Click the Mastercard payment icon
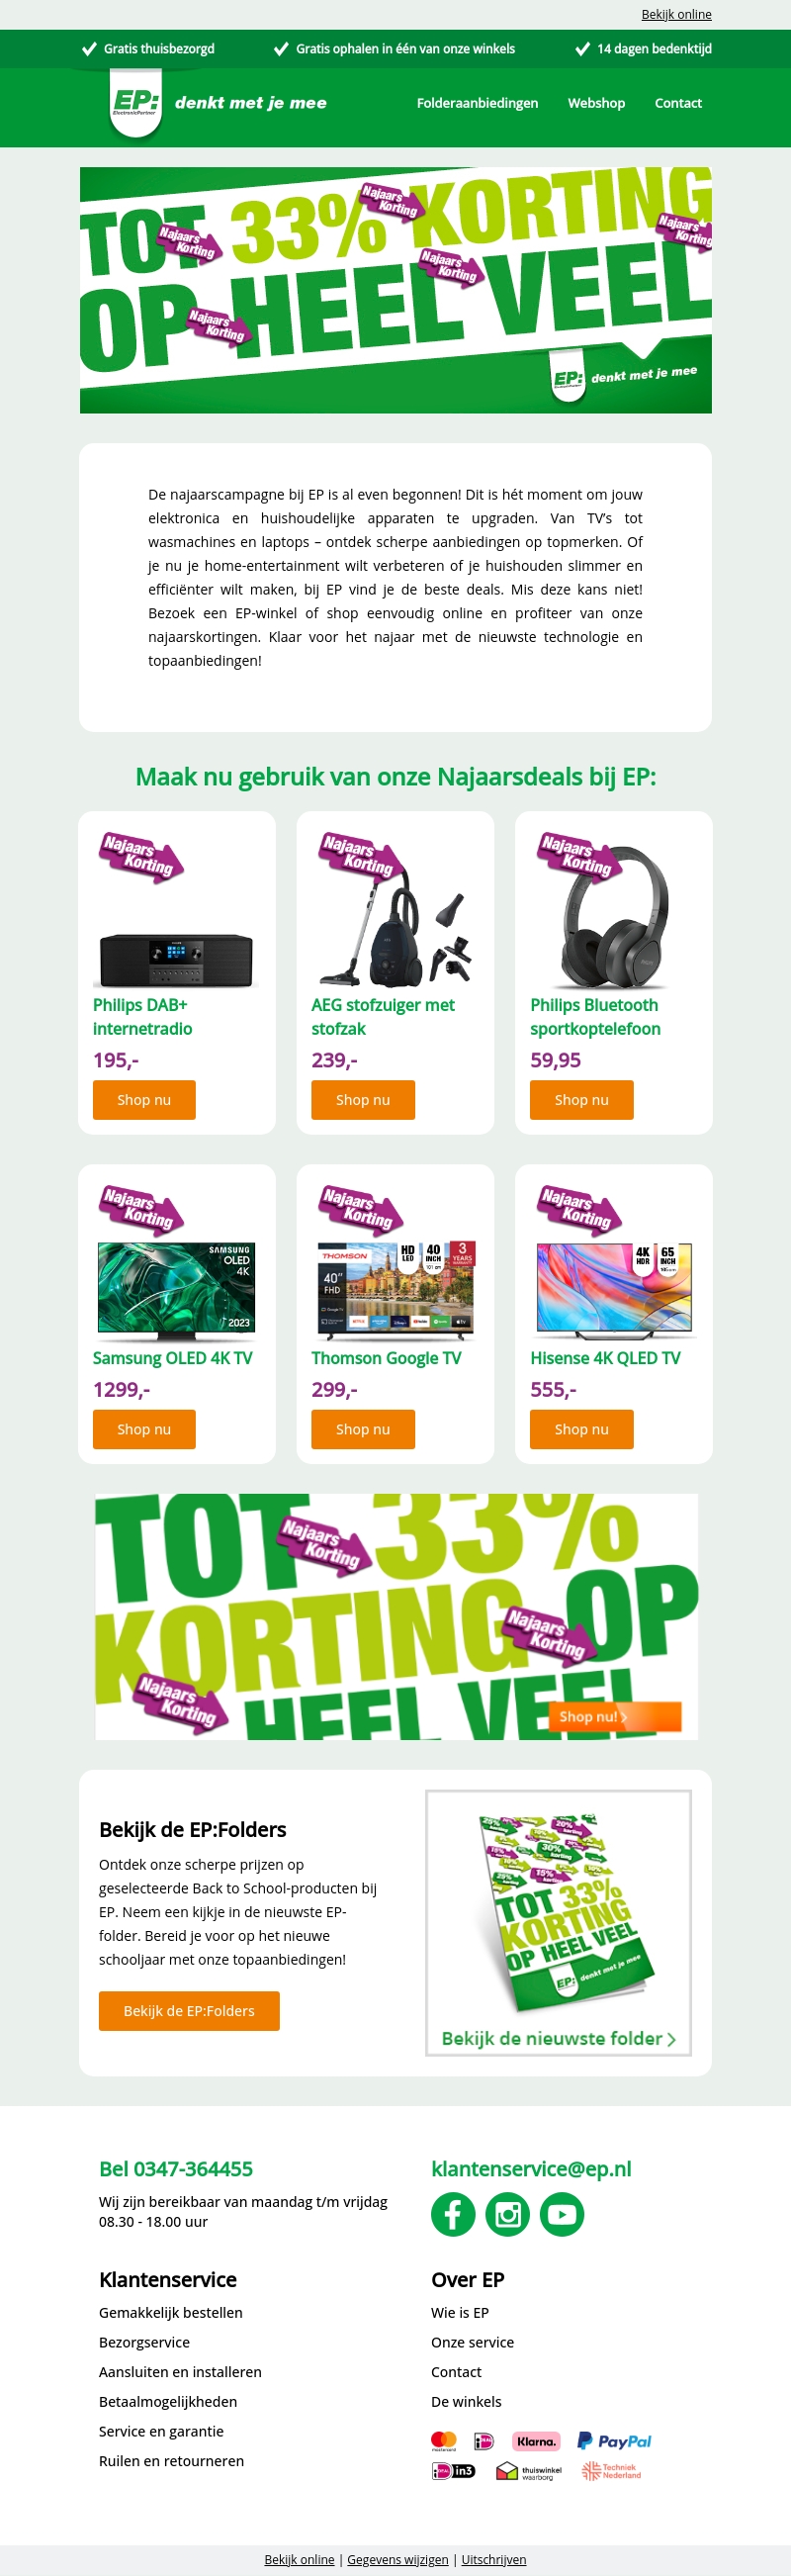The image size is (791, 2576). 444,2441
